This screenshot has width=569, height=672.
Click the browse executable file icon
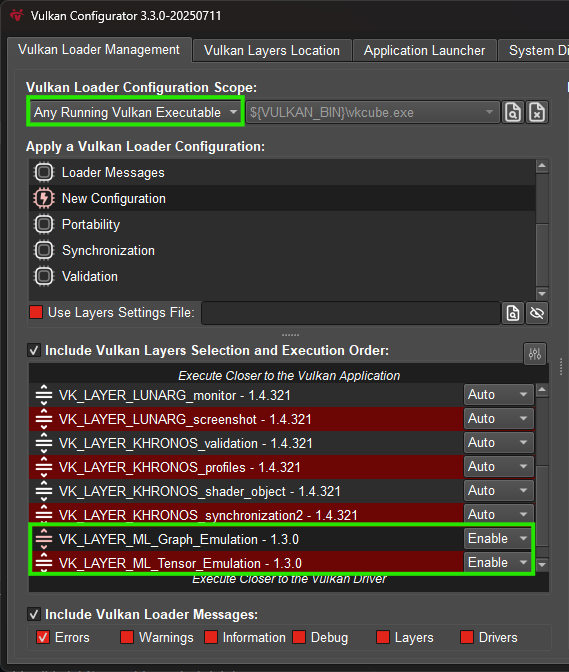[x=513, y=112]
